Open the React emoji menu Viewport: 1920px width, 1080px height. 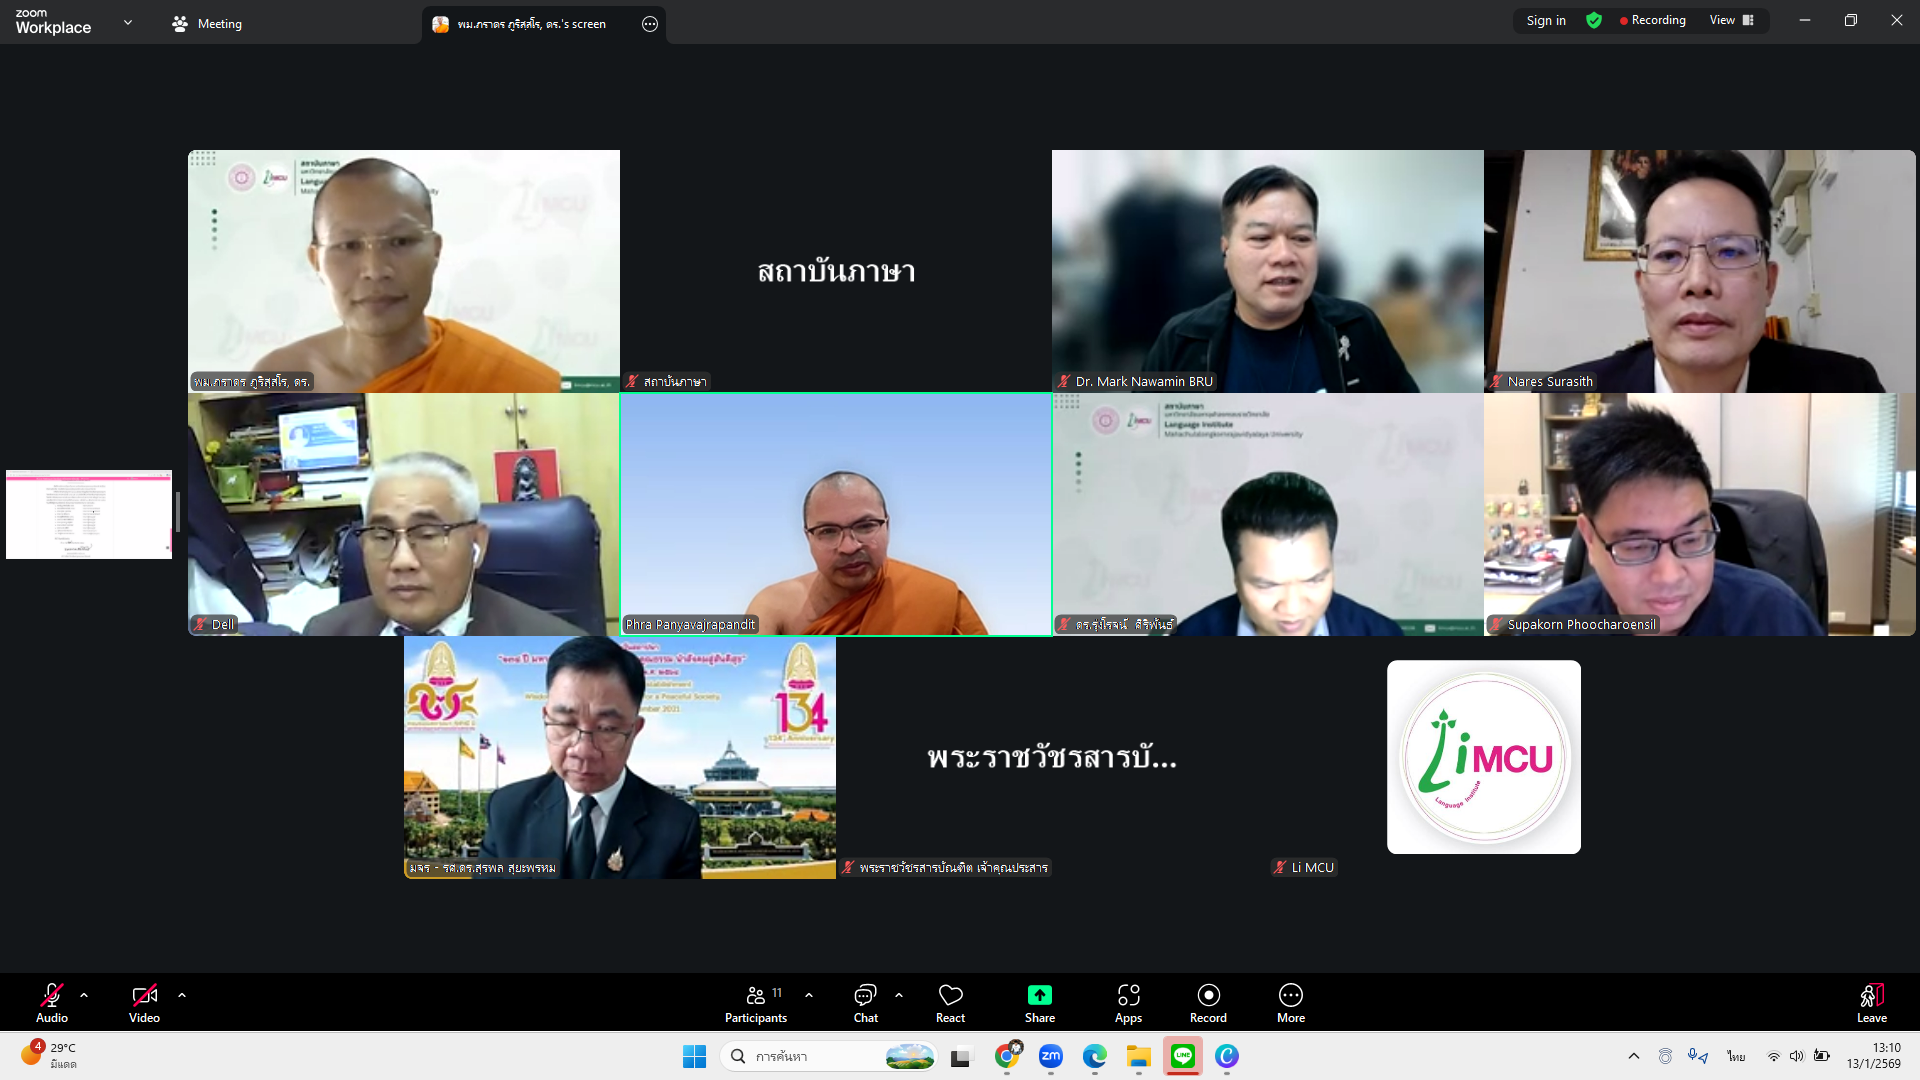950,995
